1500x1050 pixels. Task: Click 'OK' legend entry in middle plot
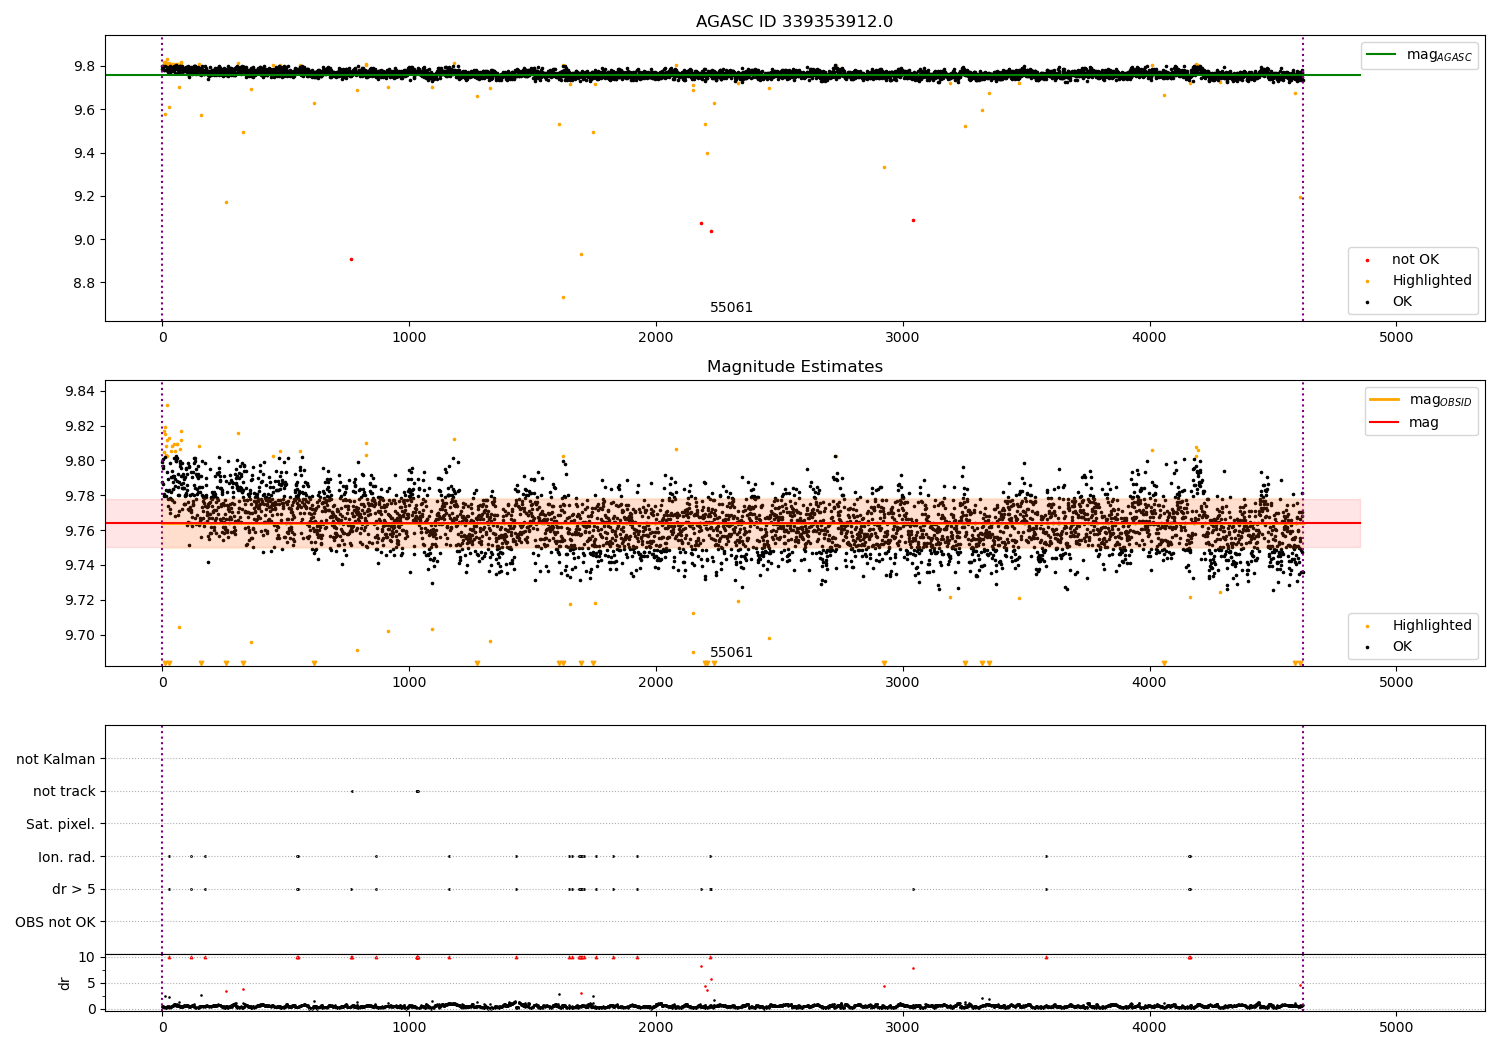click(x=1402, y=647)
